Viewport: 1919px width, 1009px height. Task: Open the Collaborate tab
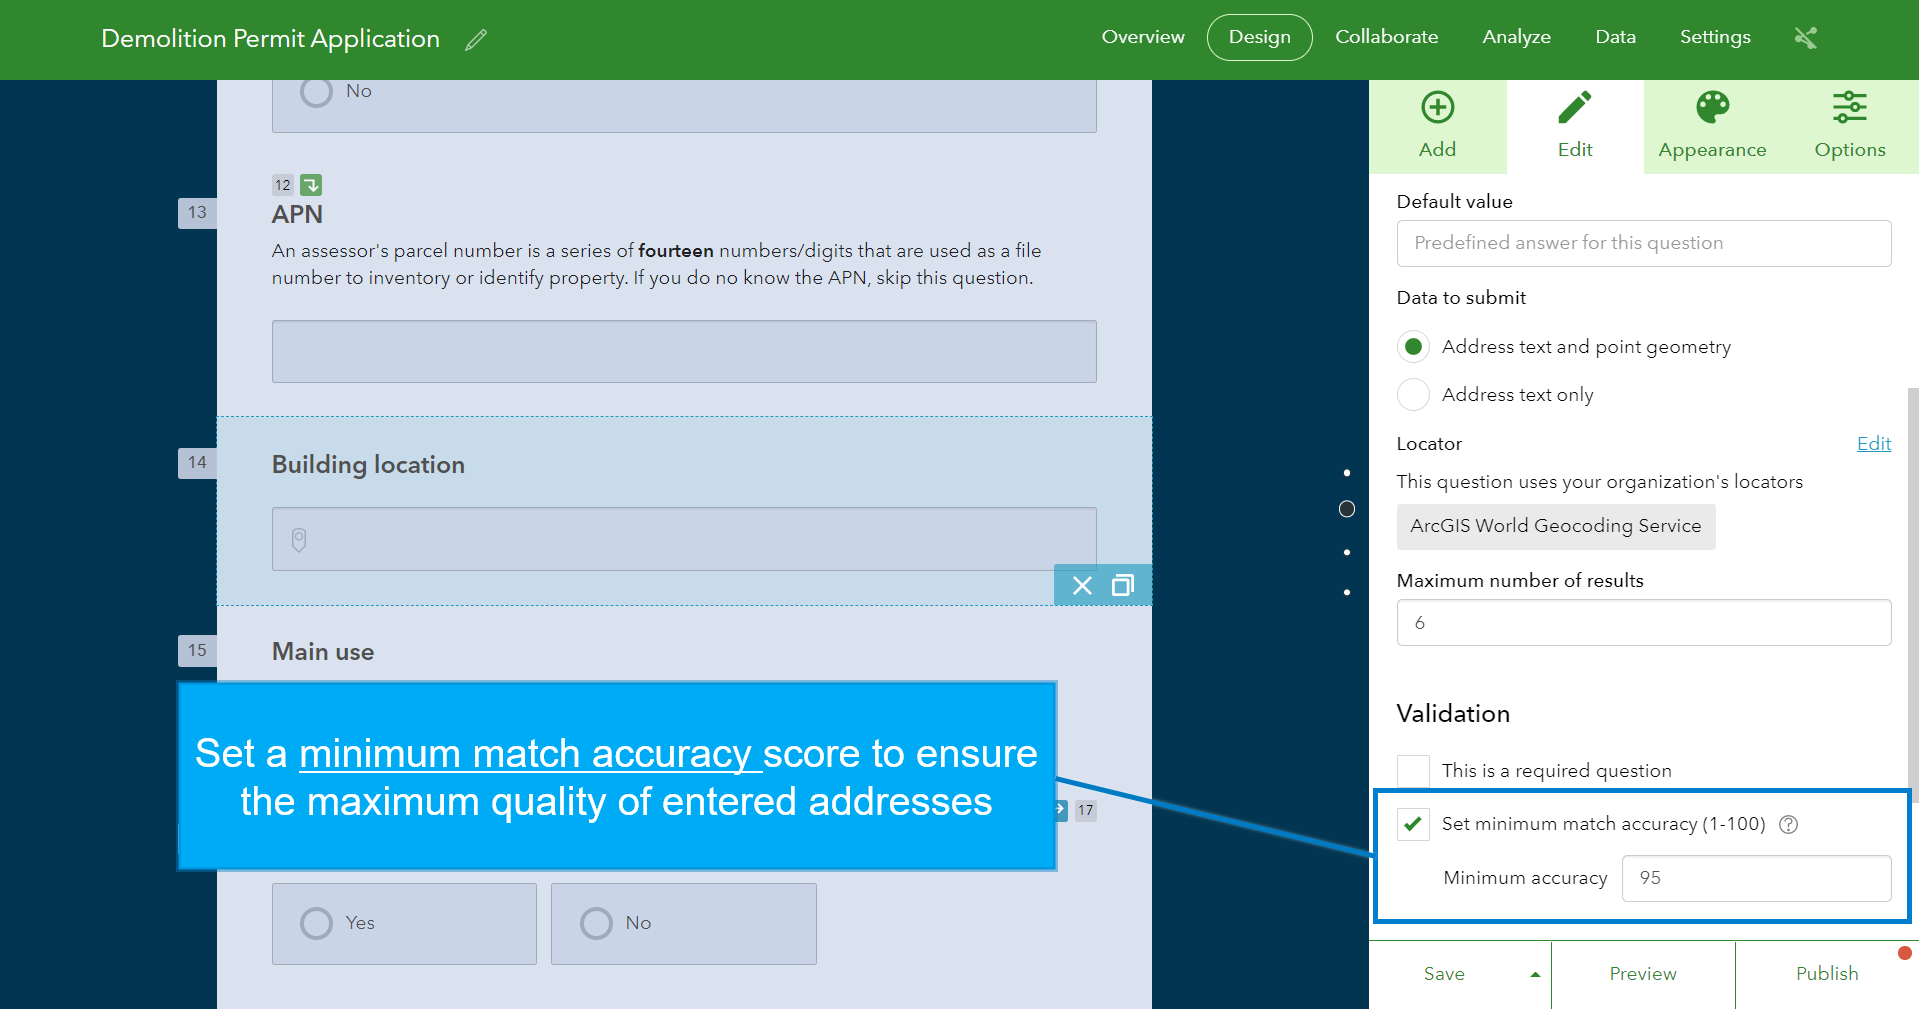[x=1385, y=36]
